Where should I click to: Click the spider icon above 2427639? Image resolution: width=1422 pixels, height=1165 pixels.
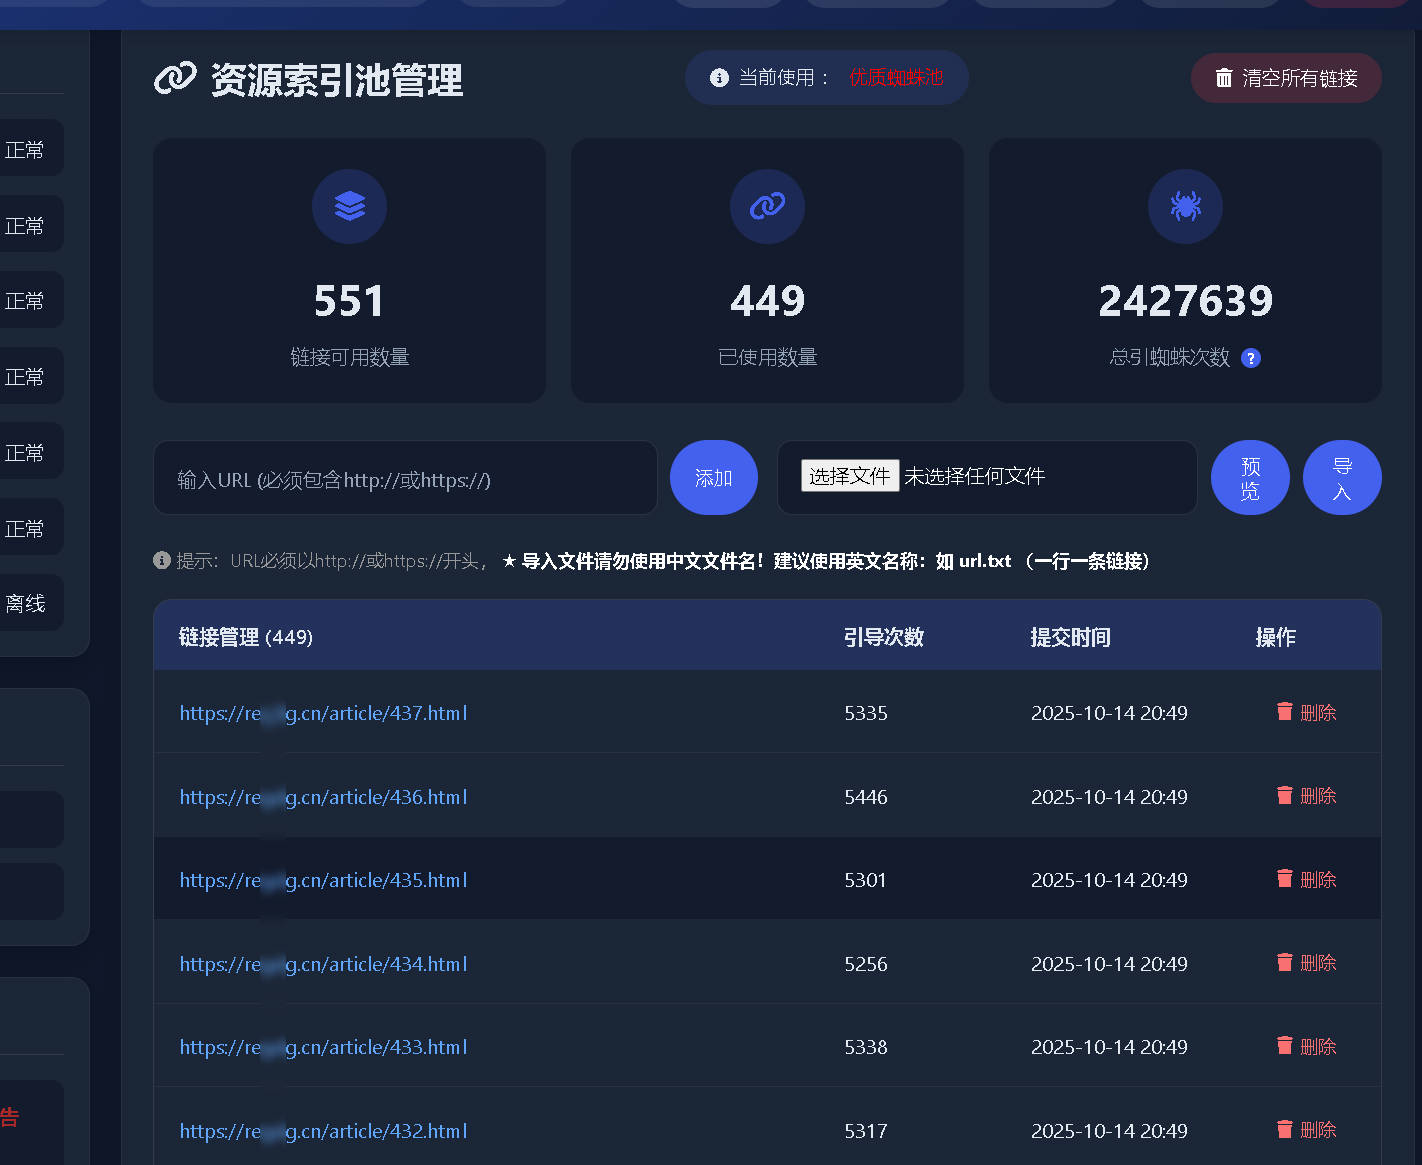click(1185, 206)
